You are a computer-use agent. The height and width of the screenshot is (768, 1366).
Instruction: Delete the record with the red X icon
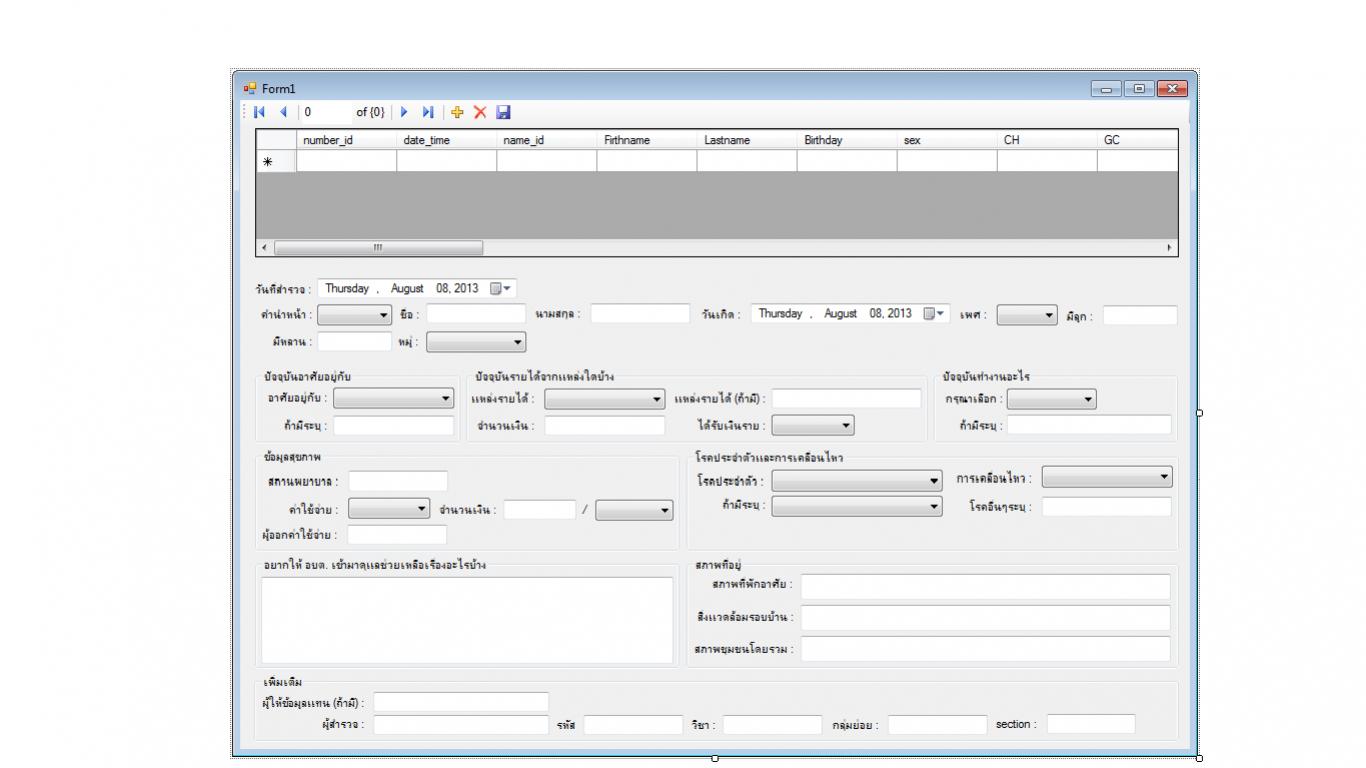point(480,112)
